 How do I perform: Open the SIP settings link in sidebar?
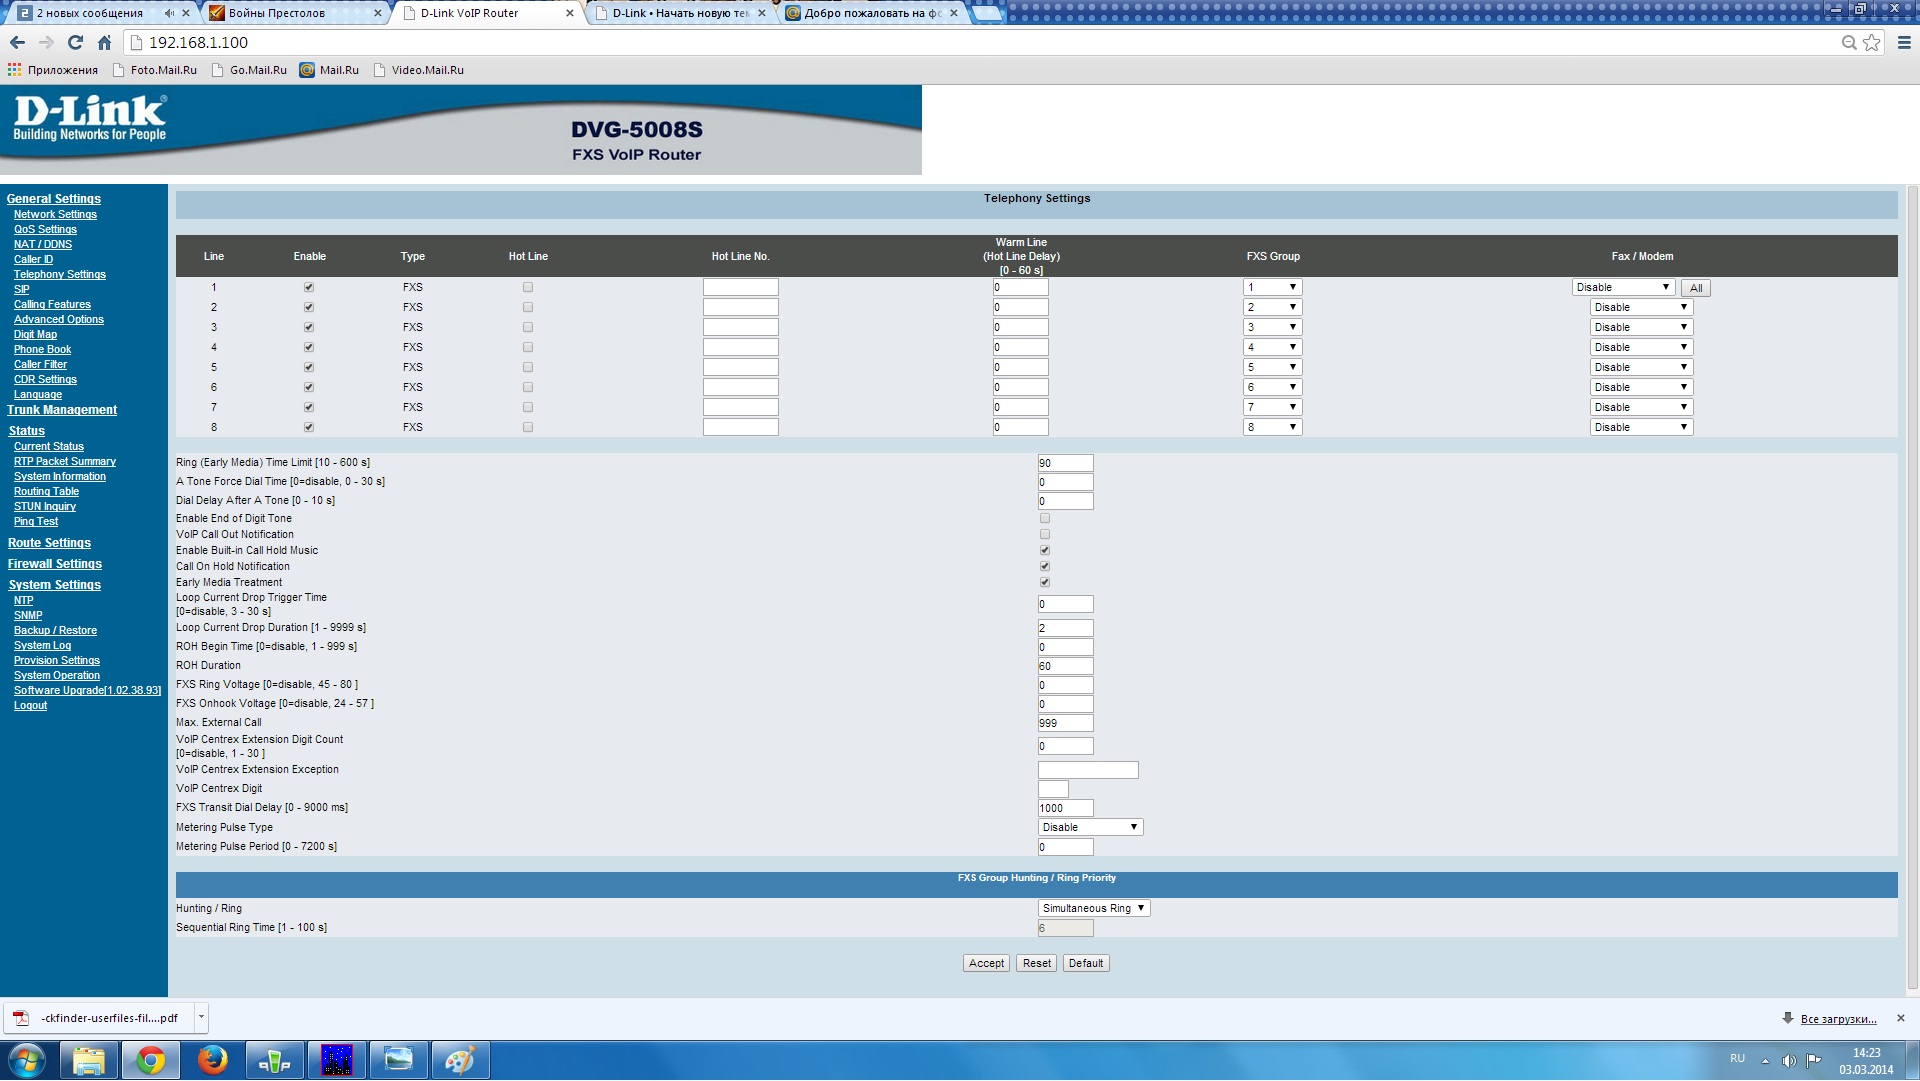tap(21, 290)
